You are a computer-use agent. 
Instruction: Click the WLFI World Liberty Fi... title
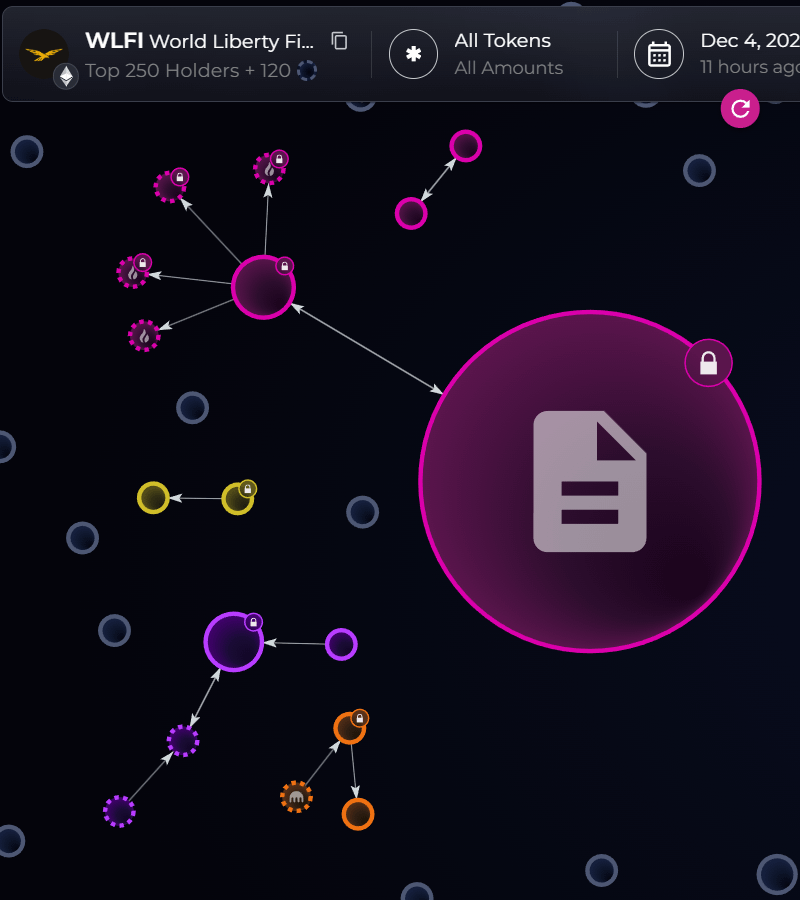click(200, 41)
